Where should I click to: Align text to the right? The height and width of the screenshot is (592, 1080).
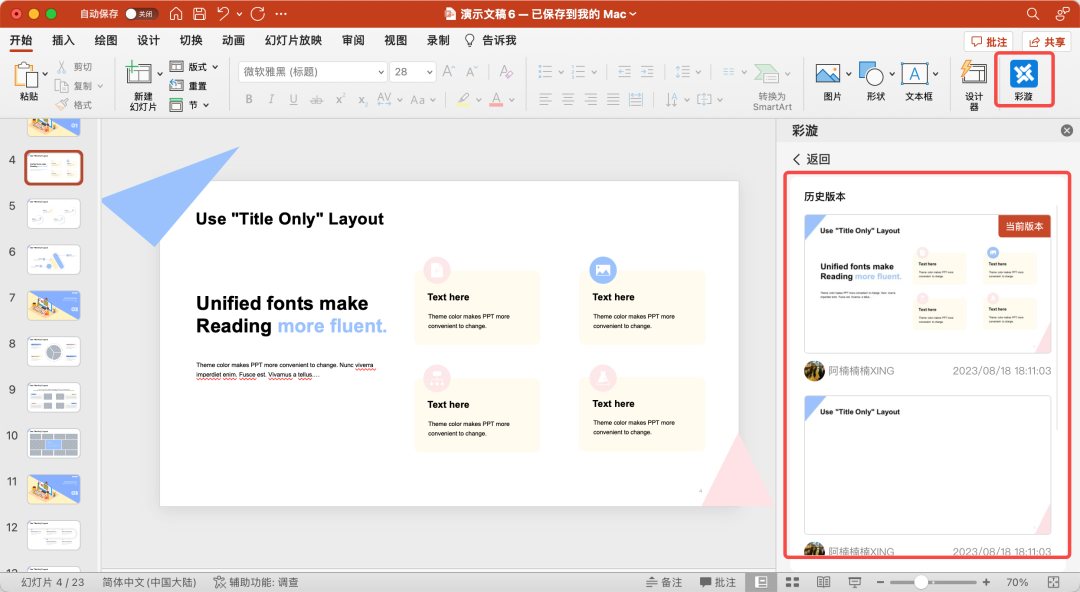tap(591, 100)
